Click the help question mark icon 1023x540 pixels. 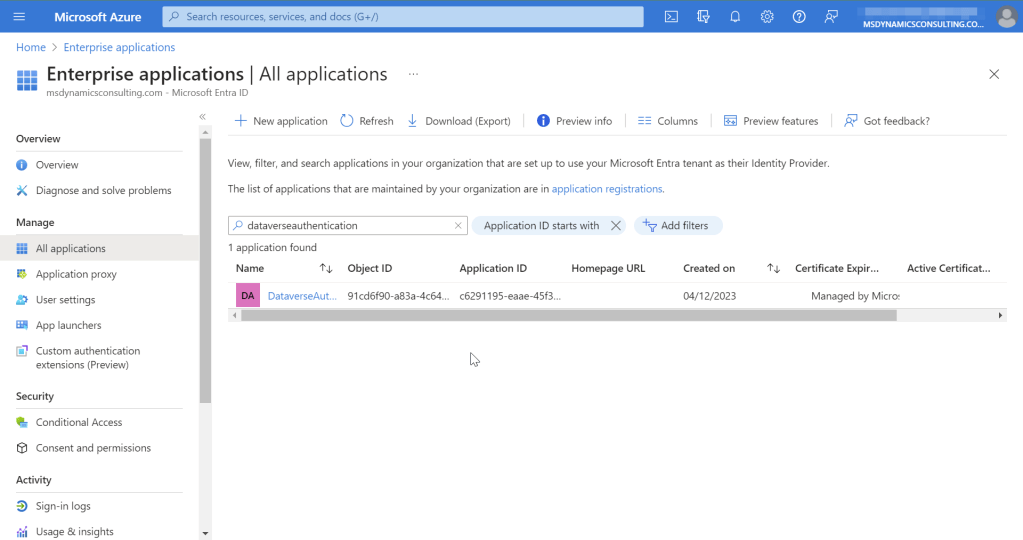799,17
